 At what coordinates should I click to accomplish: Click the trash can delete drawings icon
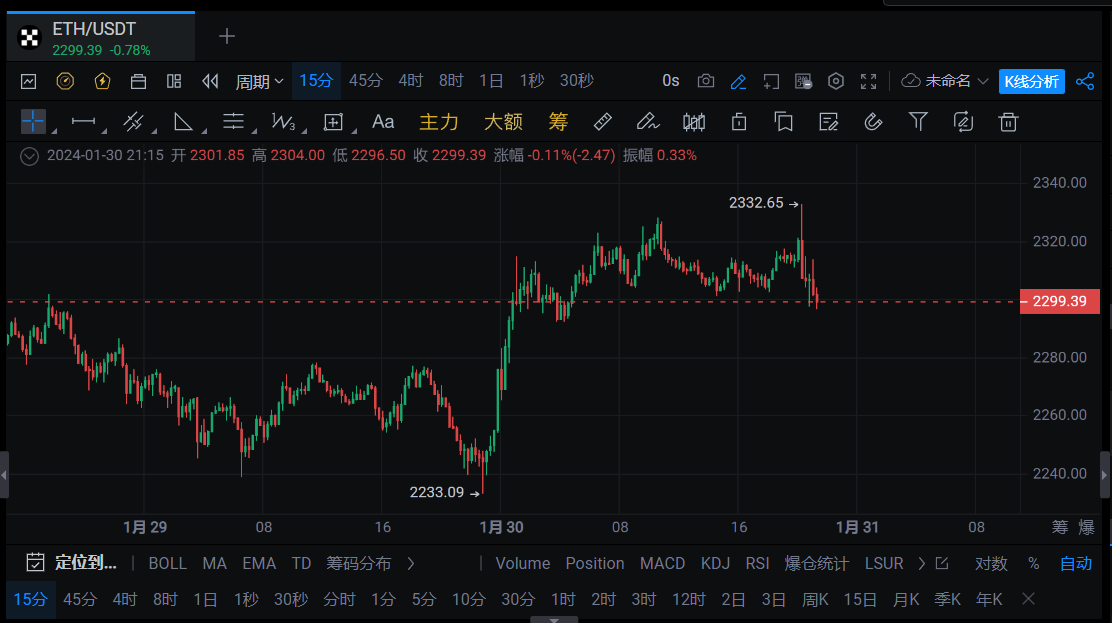pos(1009,122)
